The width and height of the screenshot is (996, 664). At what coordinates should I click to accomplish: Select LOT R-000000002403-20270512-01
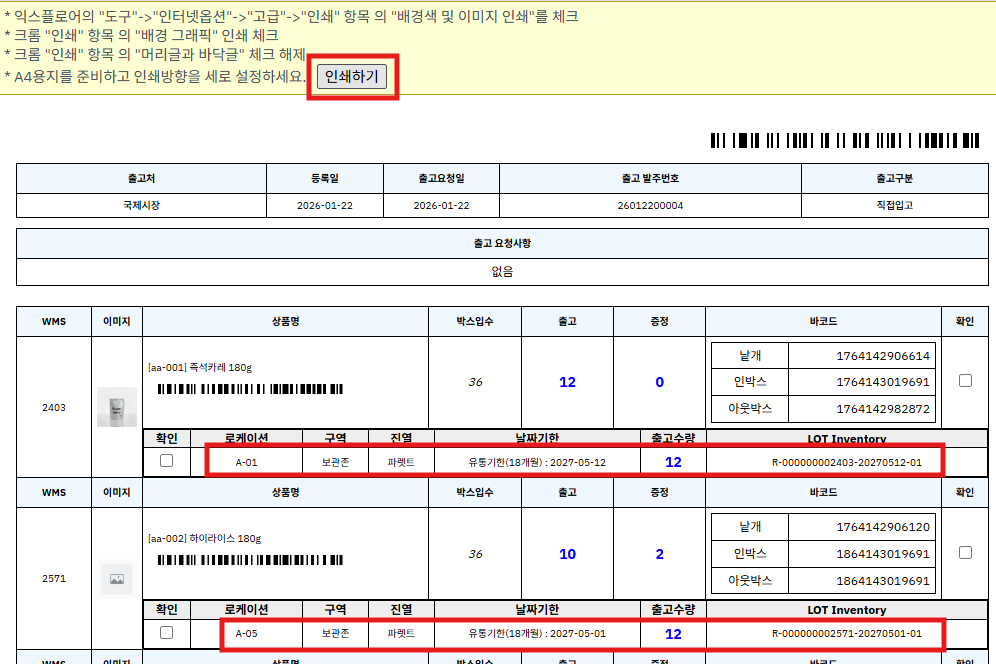(847, 463)
